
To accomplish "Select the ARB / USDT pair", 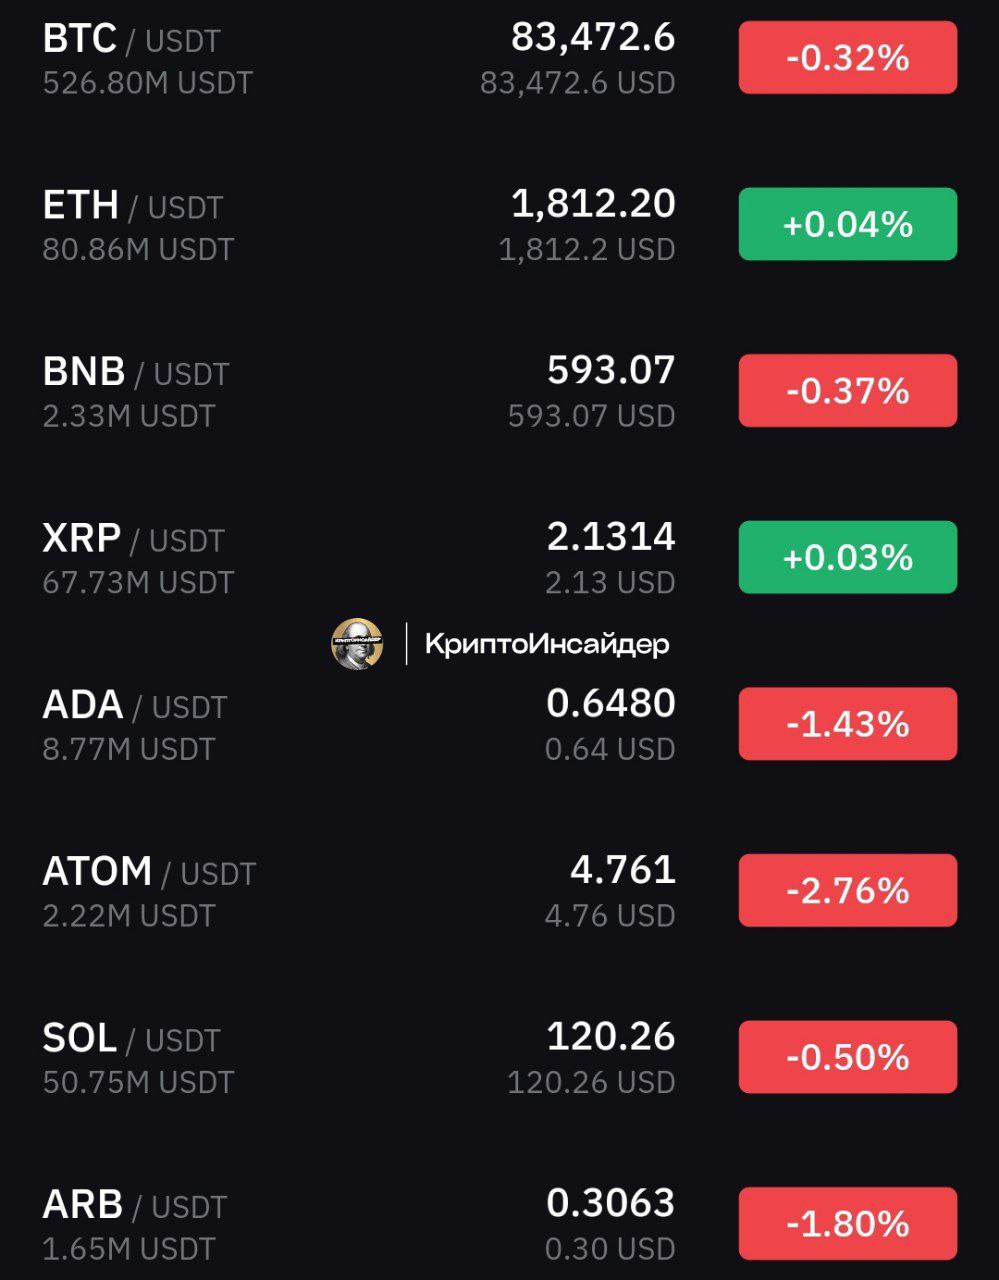I will [499, 1223].
